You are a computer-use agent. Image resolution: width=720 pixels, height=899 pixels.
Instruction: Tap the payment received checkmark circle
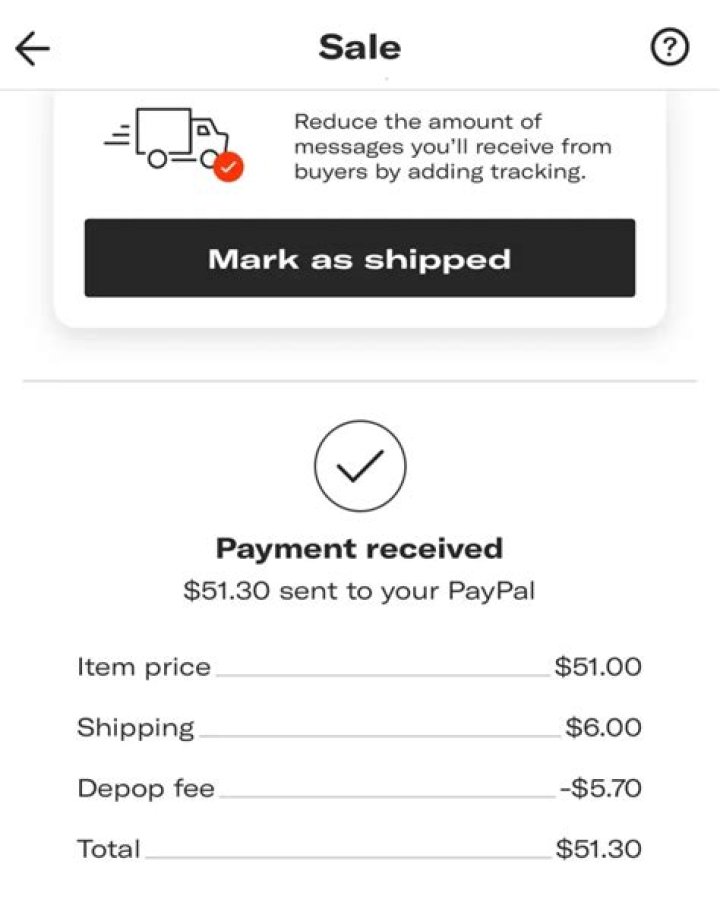[x=360, y=466]
